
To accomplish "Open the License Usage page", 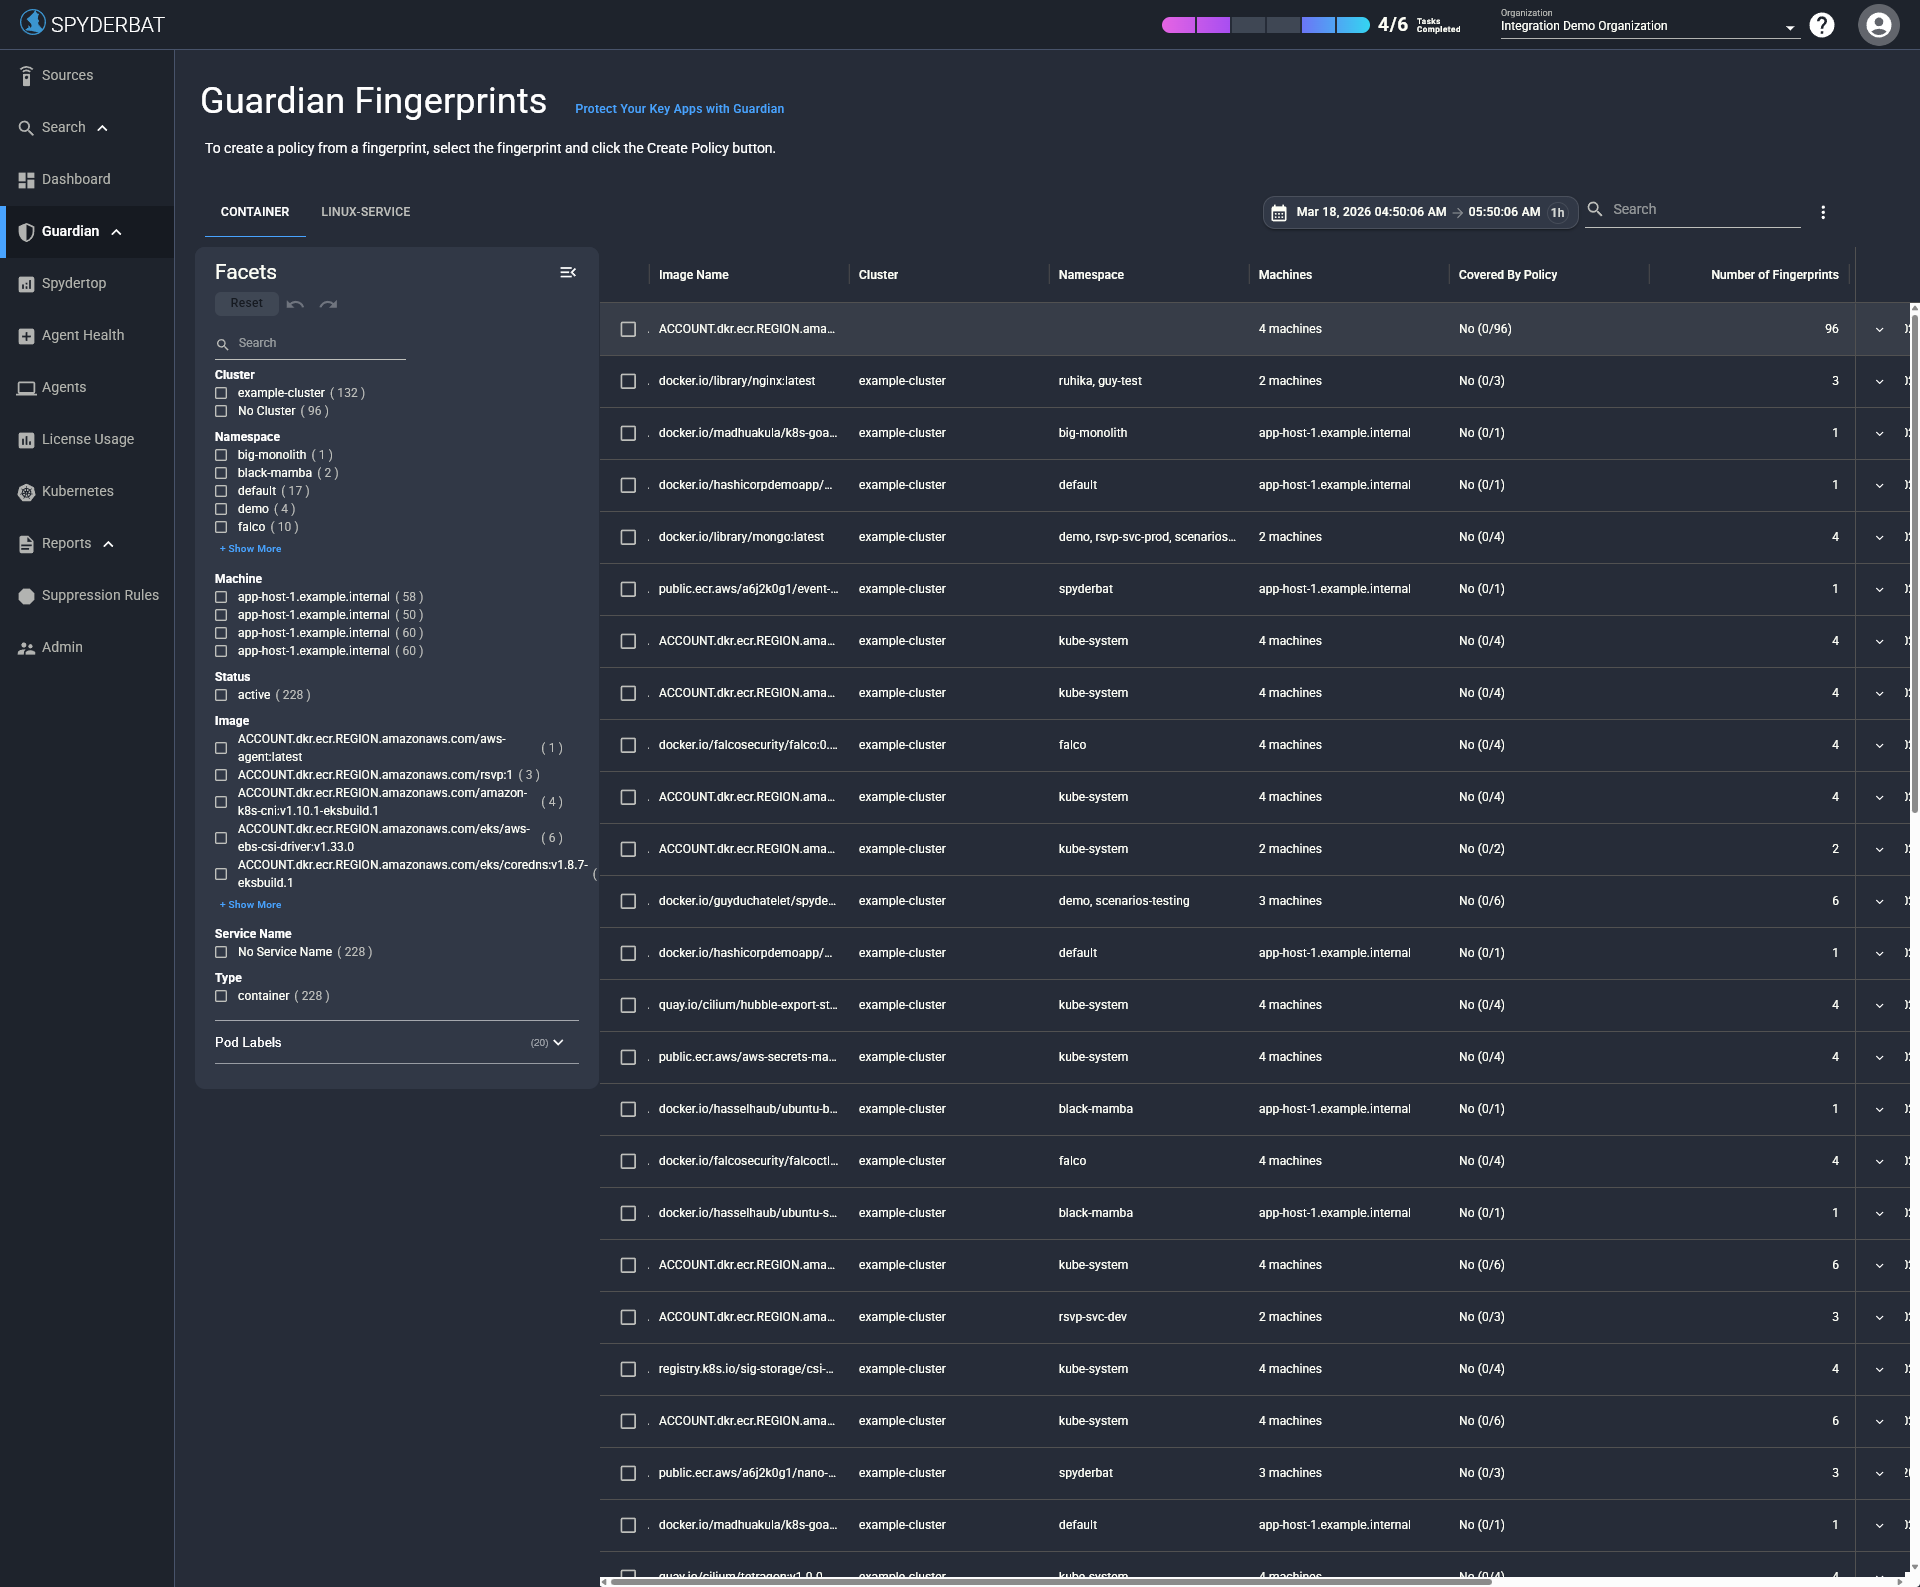I will pyautogui.click(x=87, y=439).
